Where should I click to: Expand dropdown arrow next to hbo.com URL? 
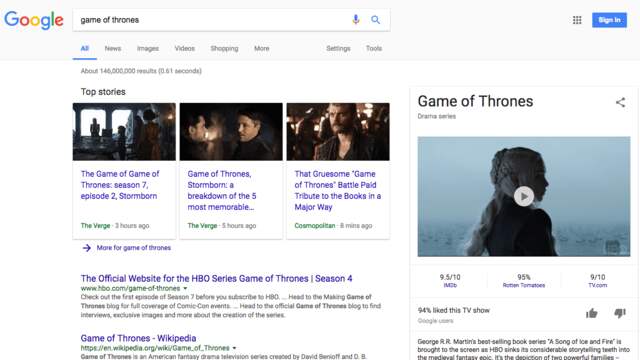click(185, 289)
